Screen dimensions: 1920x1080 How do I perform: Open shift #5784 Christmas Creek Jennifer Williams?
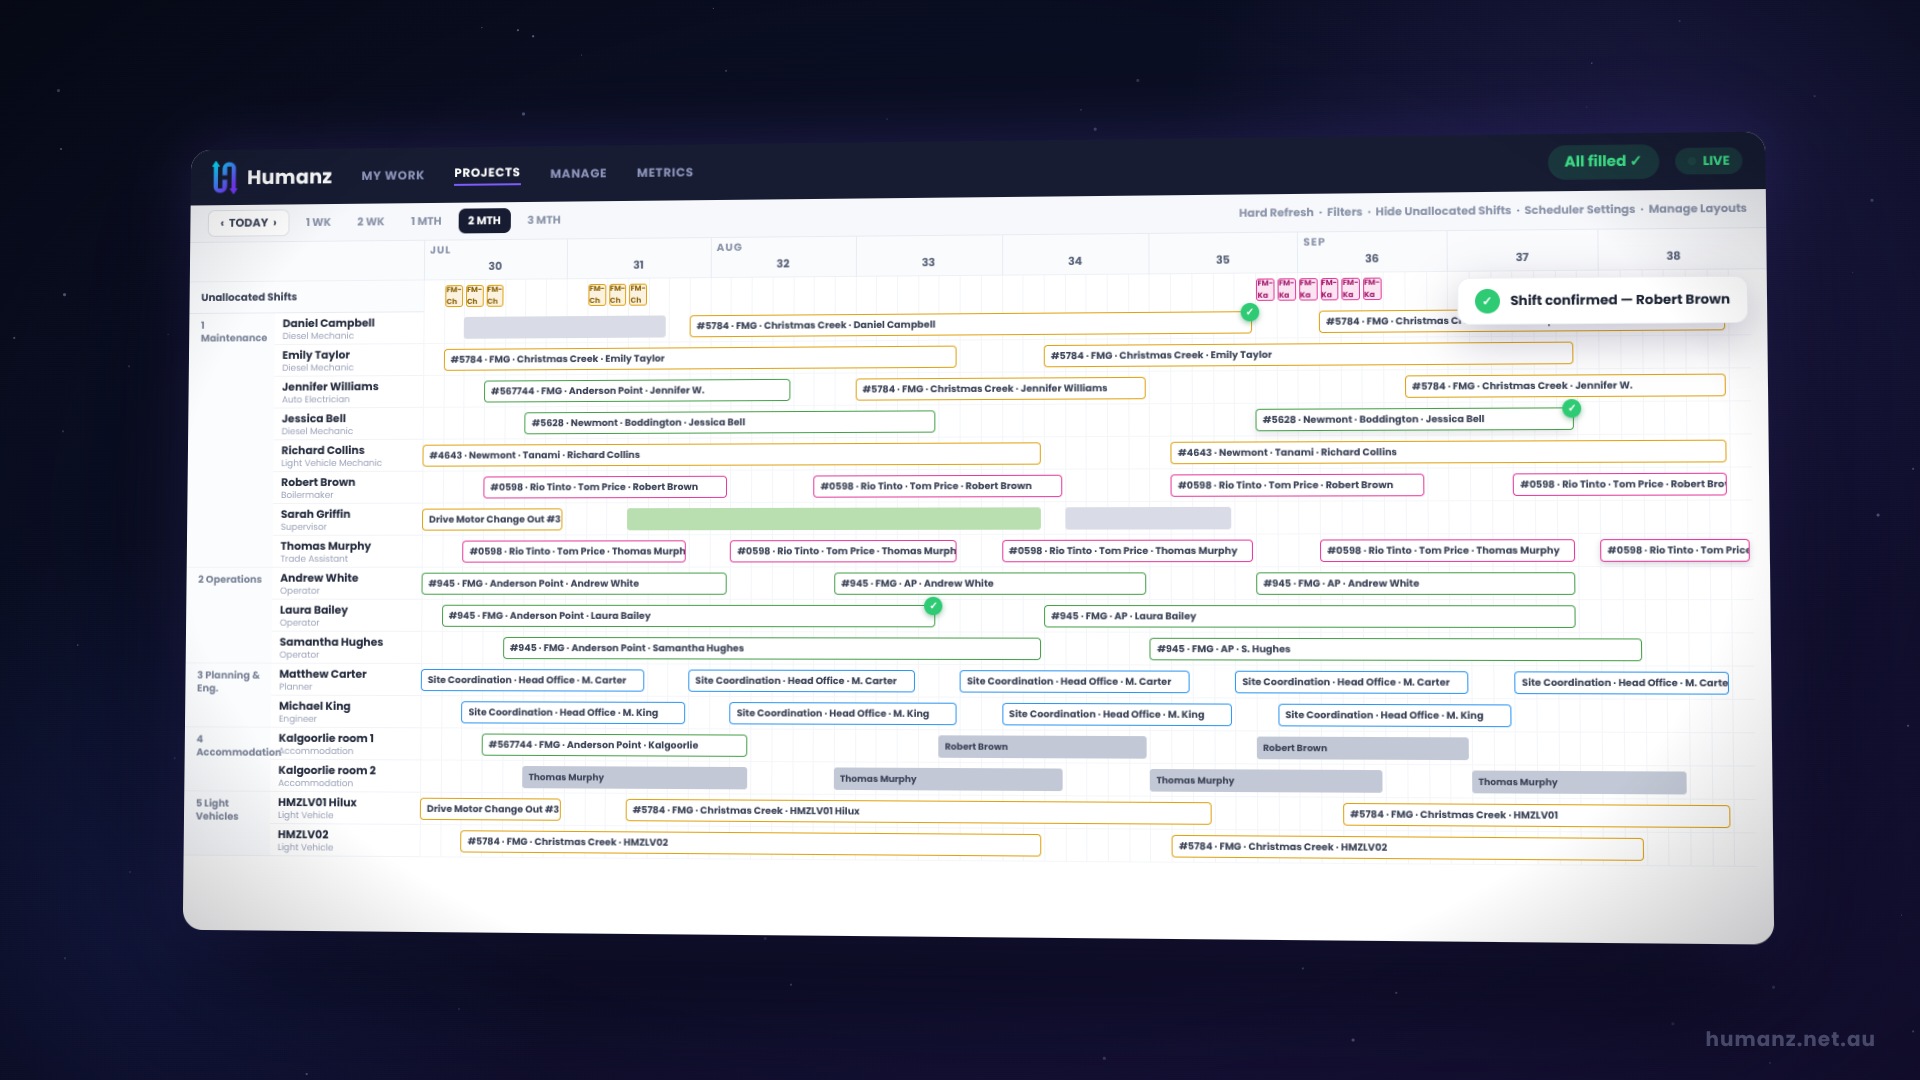point(1000,388)
